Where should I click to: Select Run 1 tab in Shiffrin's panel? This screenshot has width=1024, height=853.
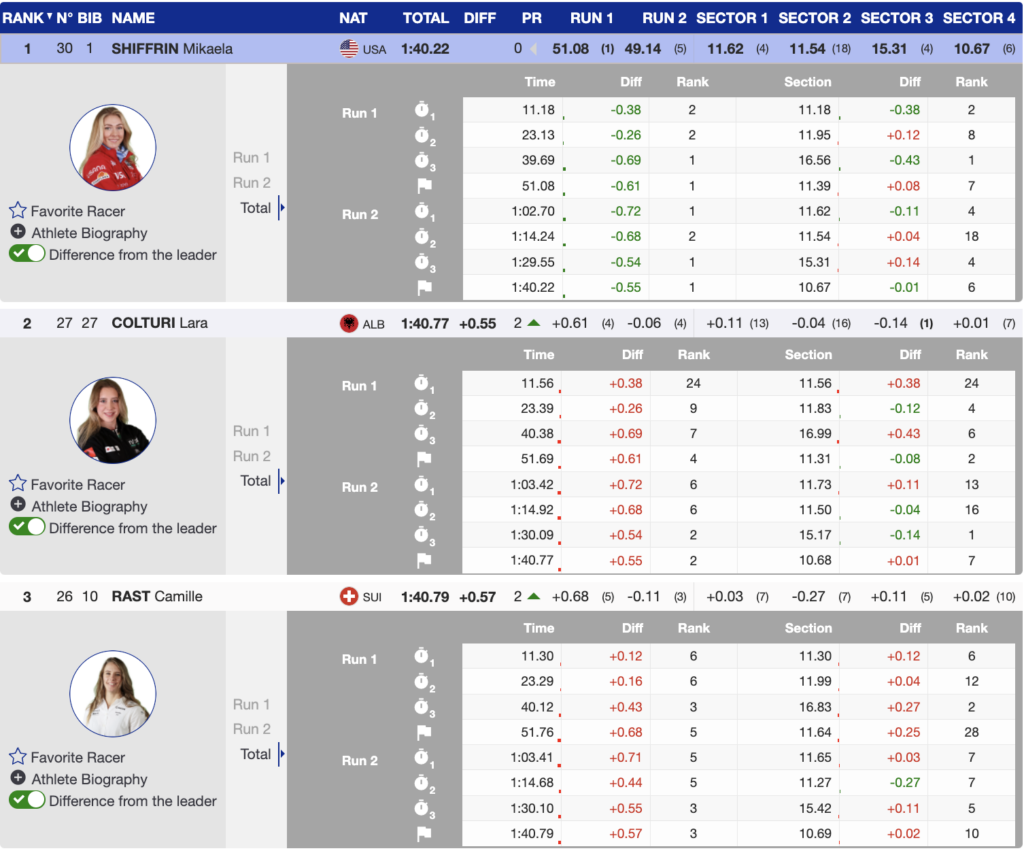tap(251, 158)
